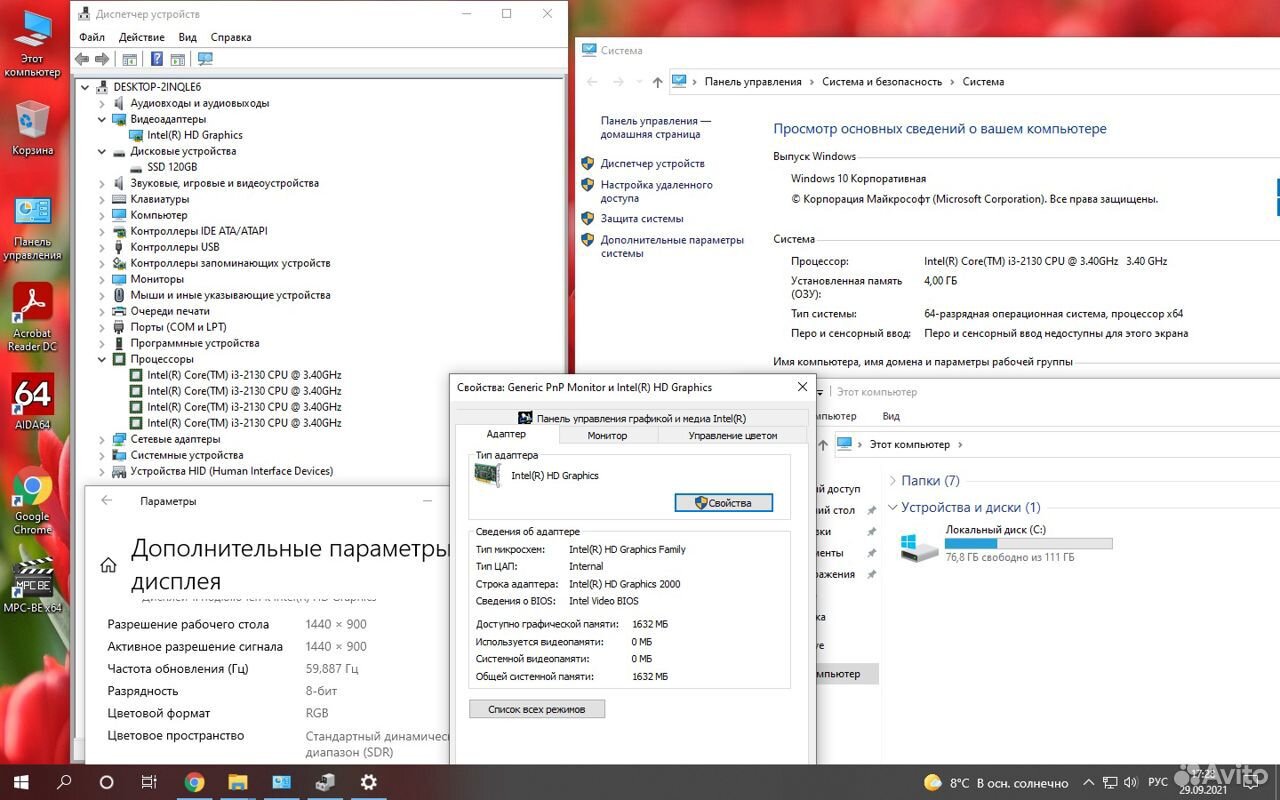
Task: Click up arrow in Система window navigation
Action: 657,82
